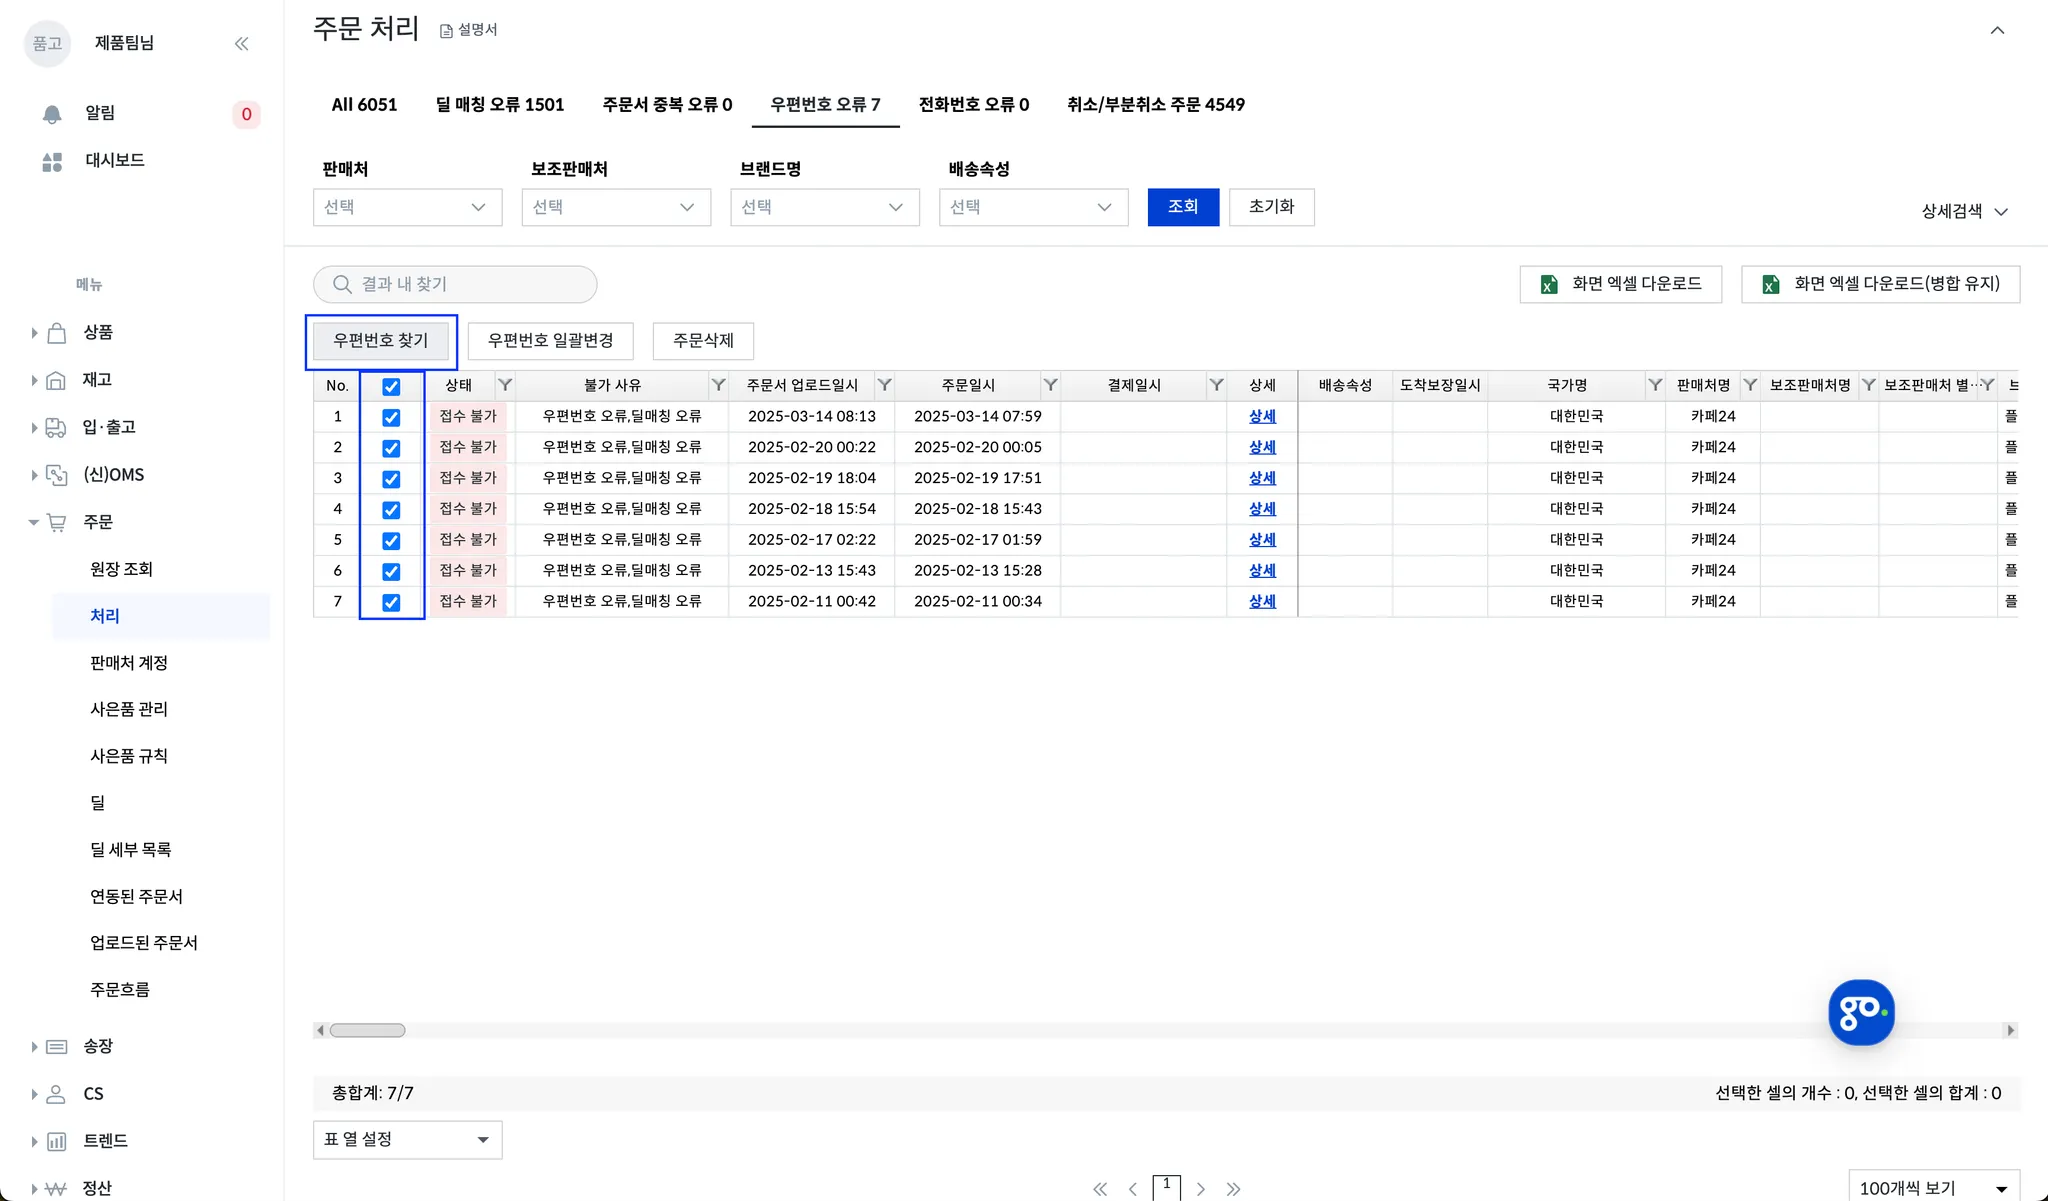2048x1201 pixels.
Task: Click the 설명서 document icon
Action: (x=447, y=31)
